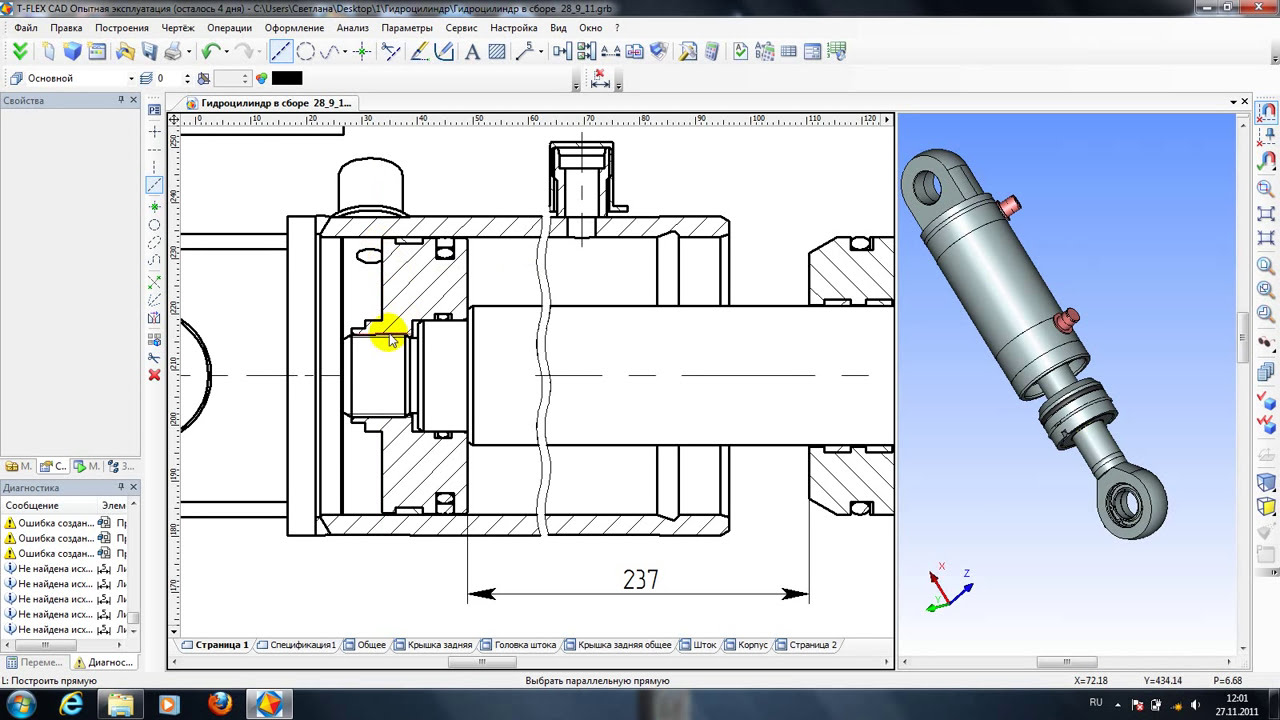The width and height of the screenshot is (1280, 720).
Task: Open the Чертёж menu
Action: click(x=177, y=28)
